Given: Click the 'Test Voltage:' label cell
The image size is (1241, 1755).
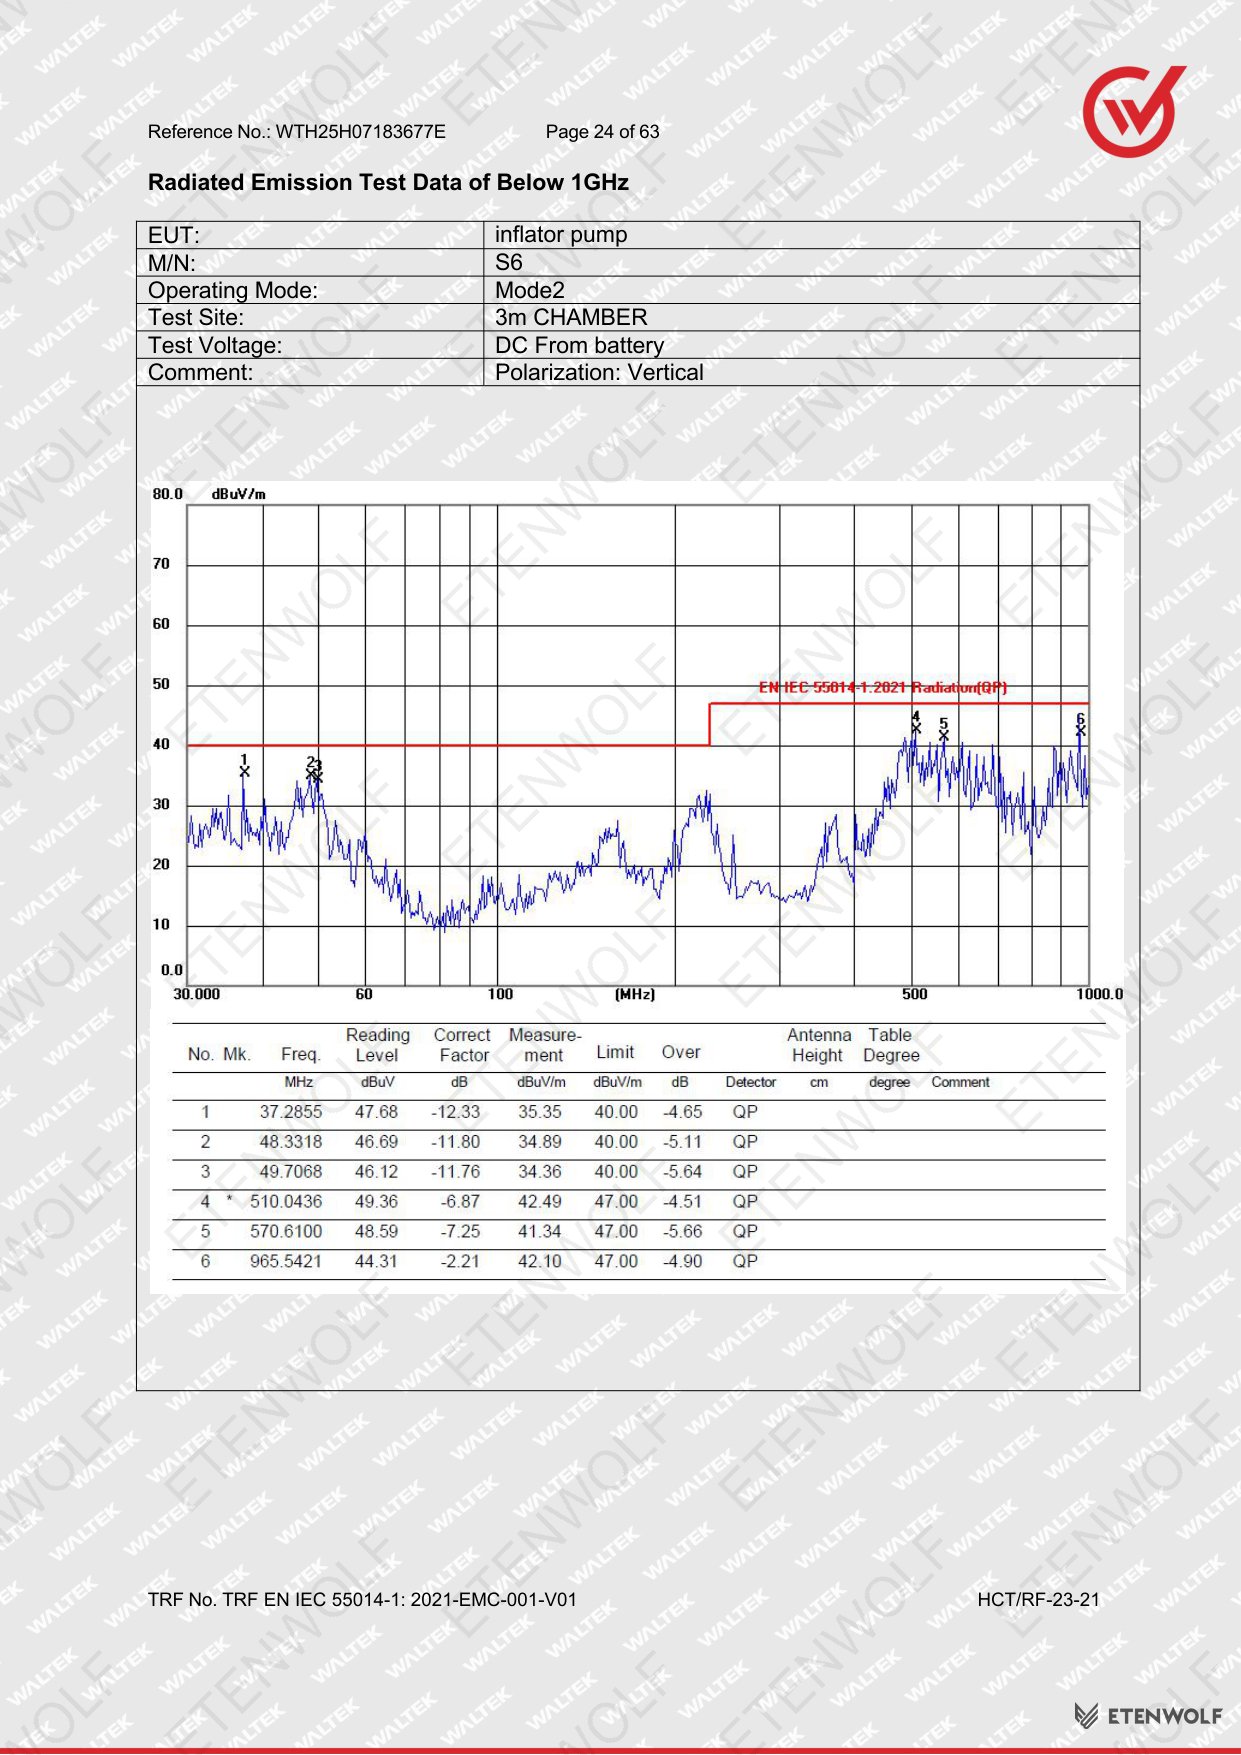Looking at the screenshot, I should [x=310, y=345].
